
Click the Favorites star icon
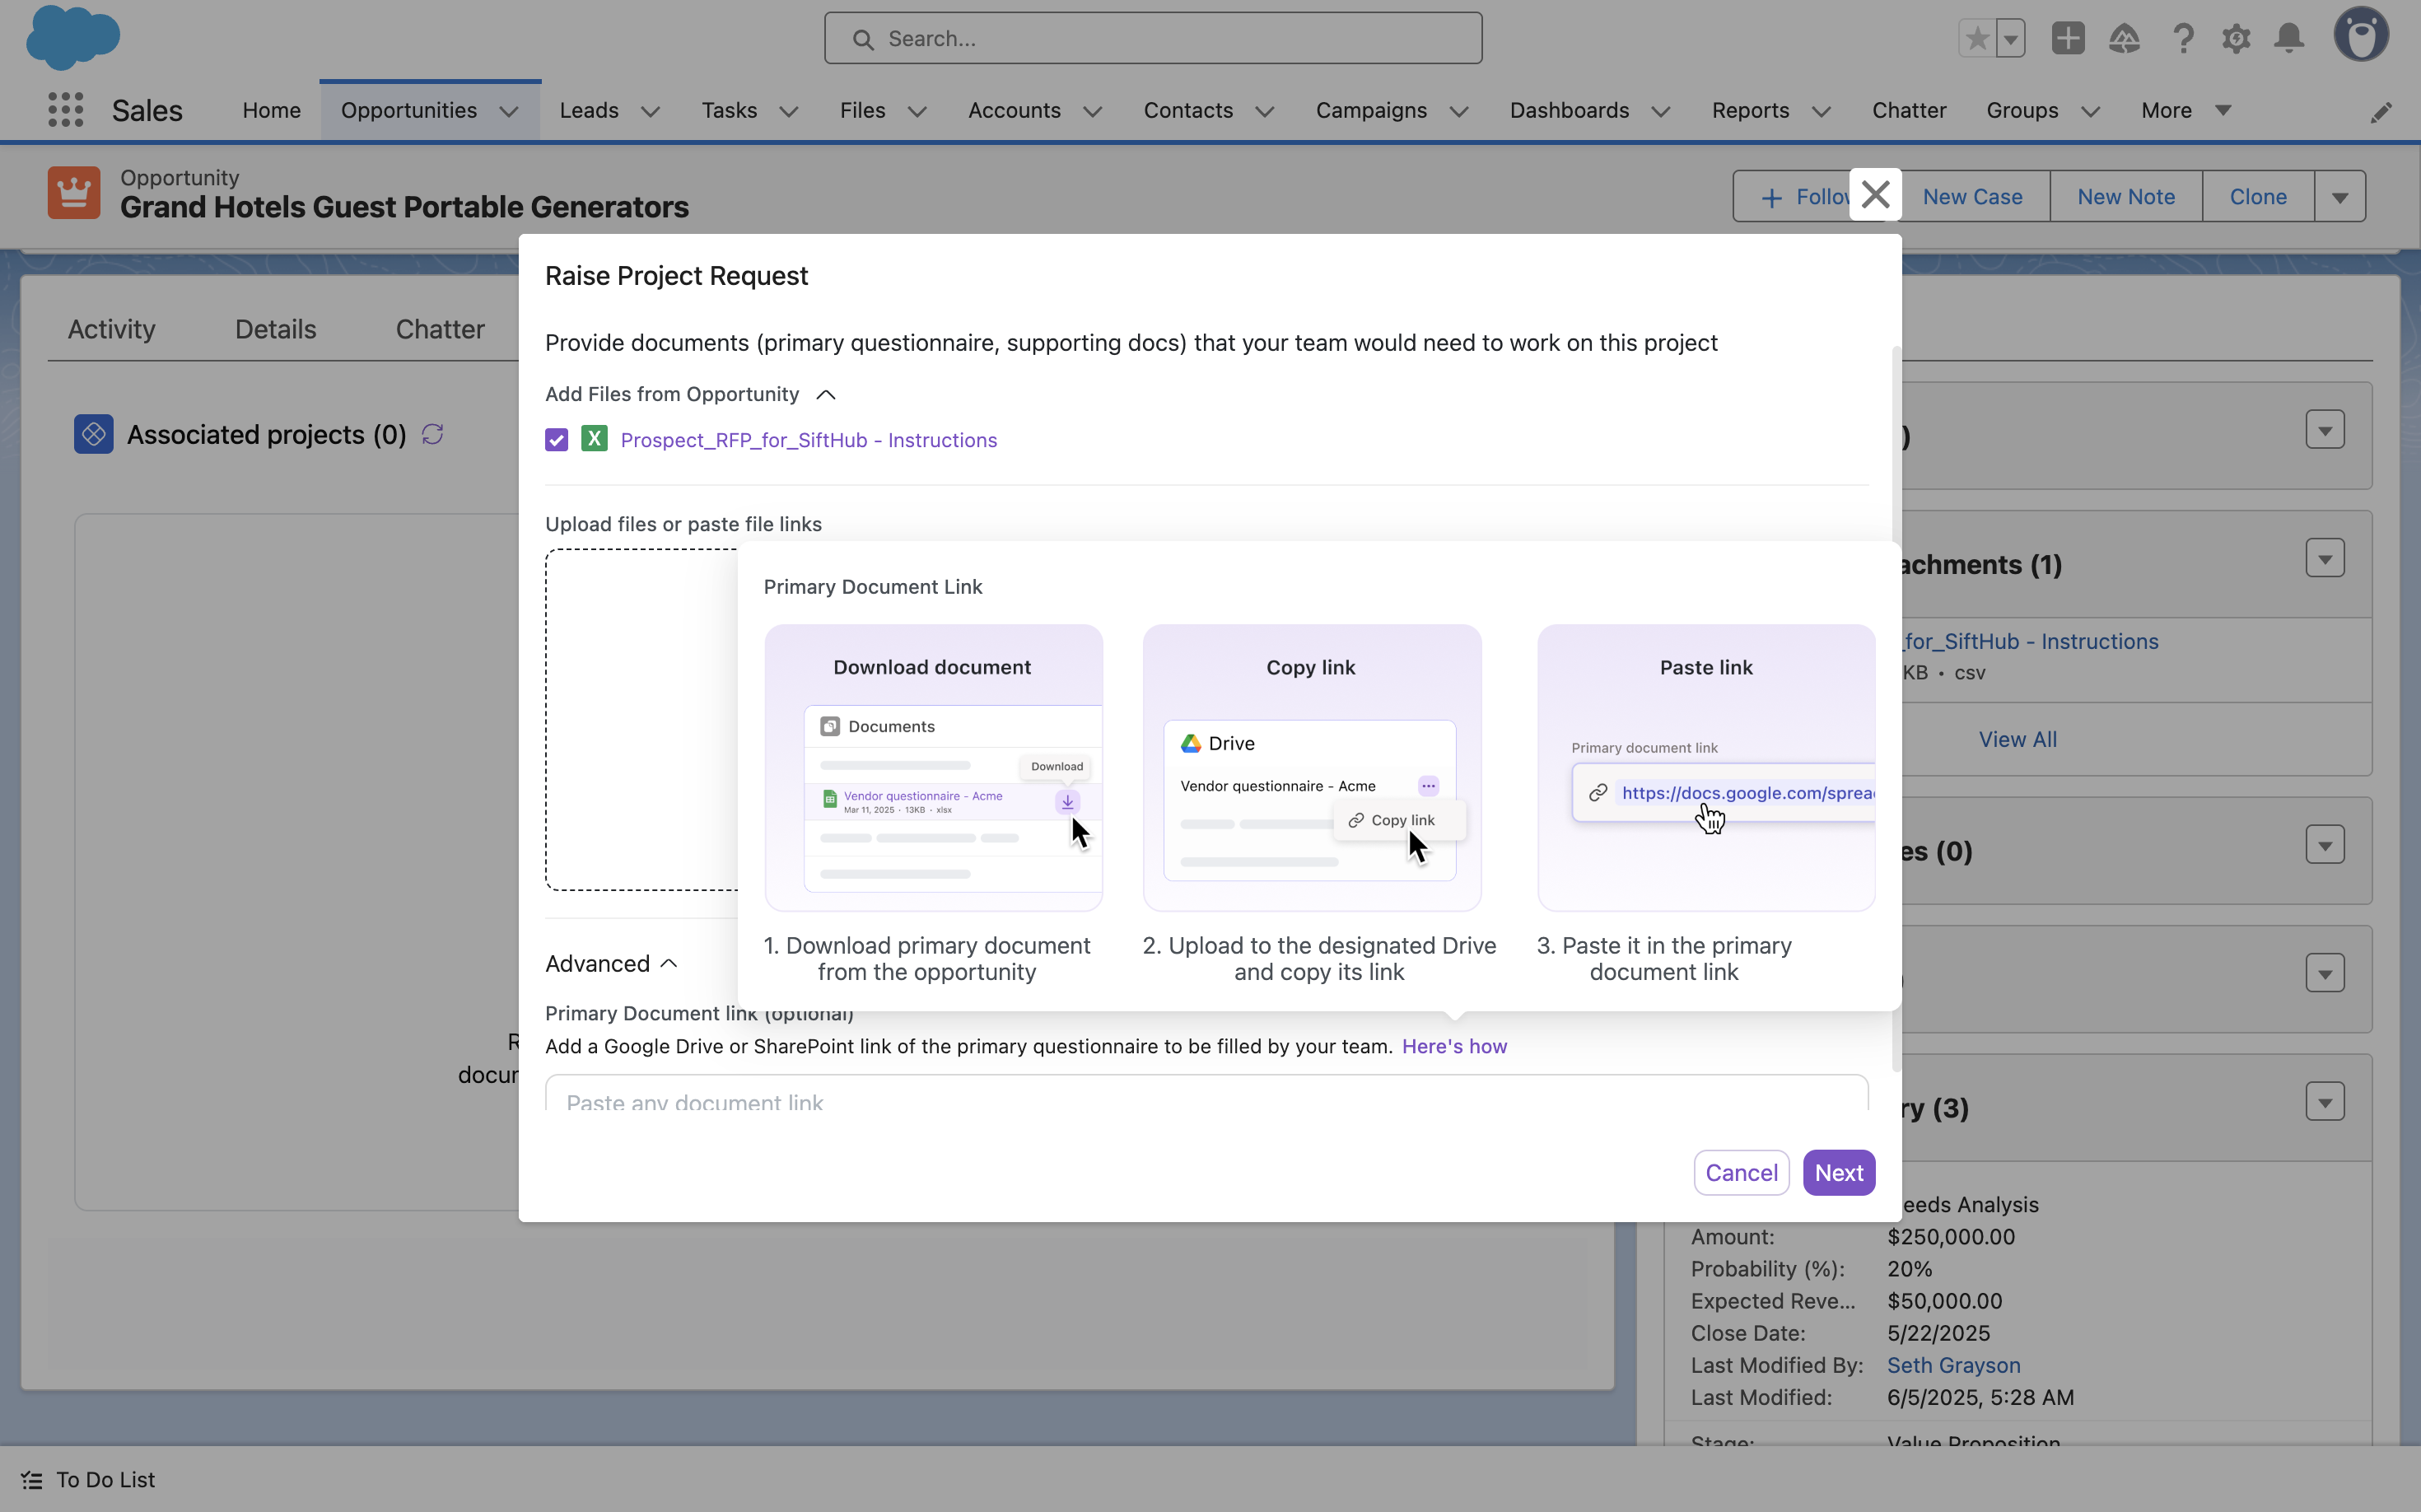[1977, 39]
